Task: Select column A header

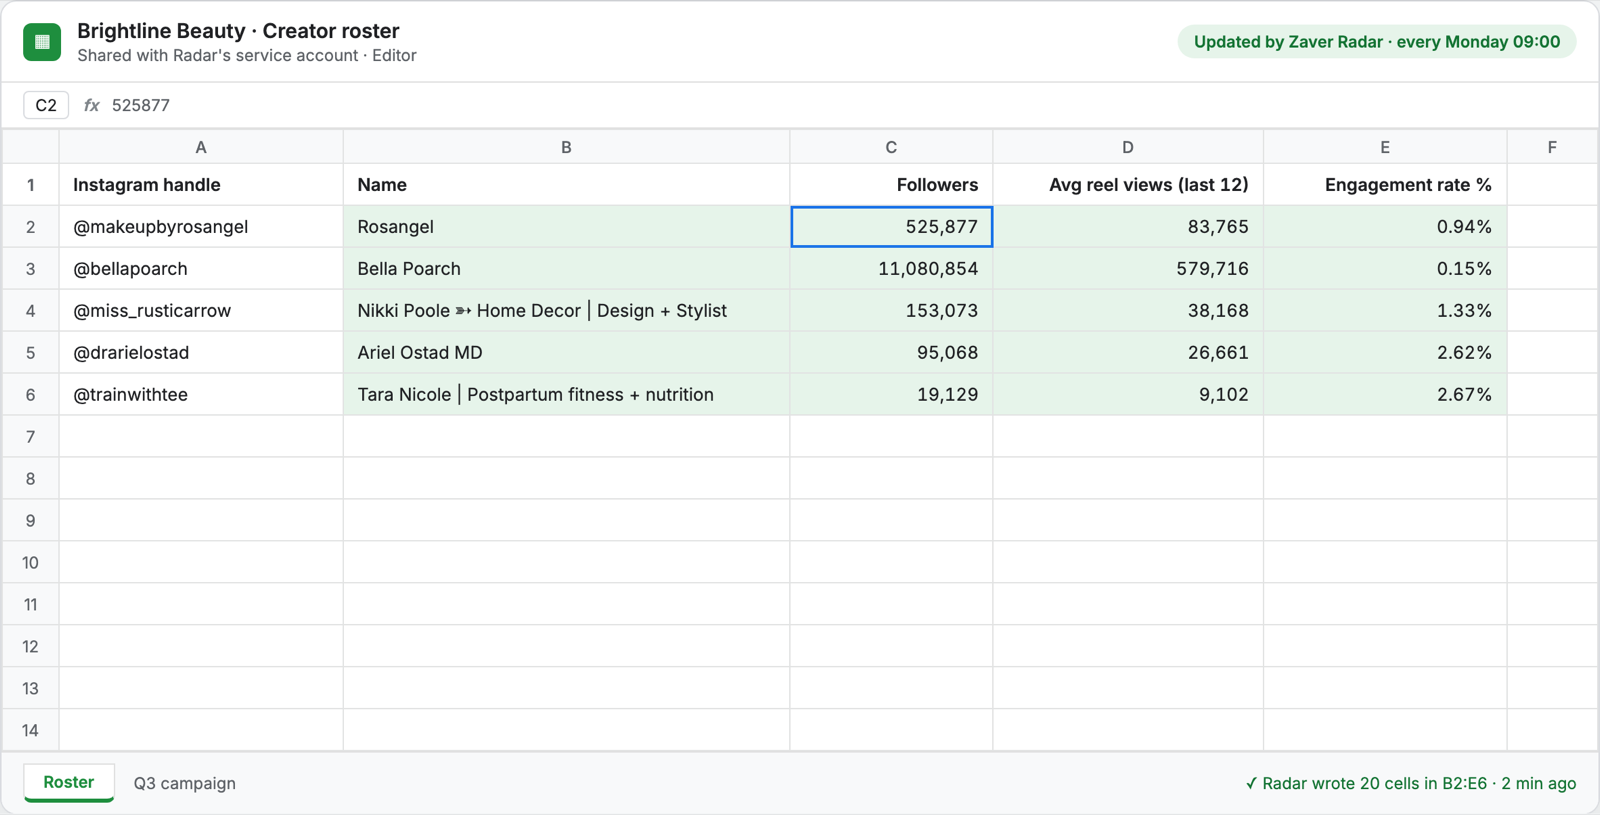Action: click(201, 147)
